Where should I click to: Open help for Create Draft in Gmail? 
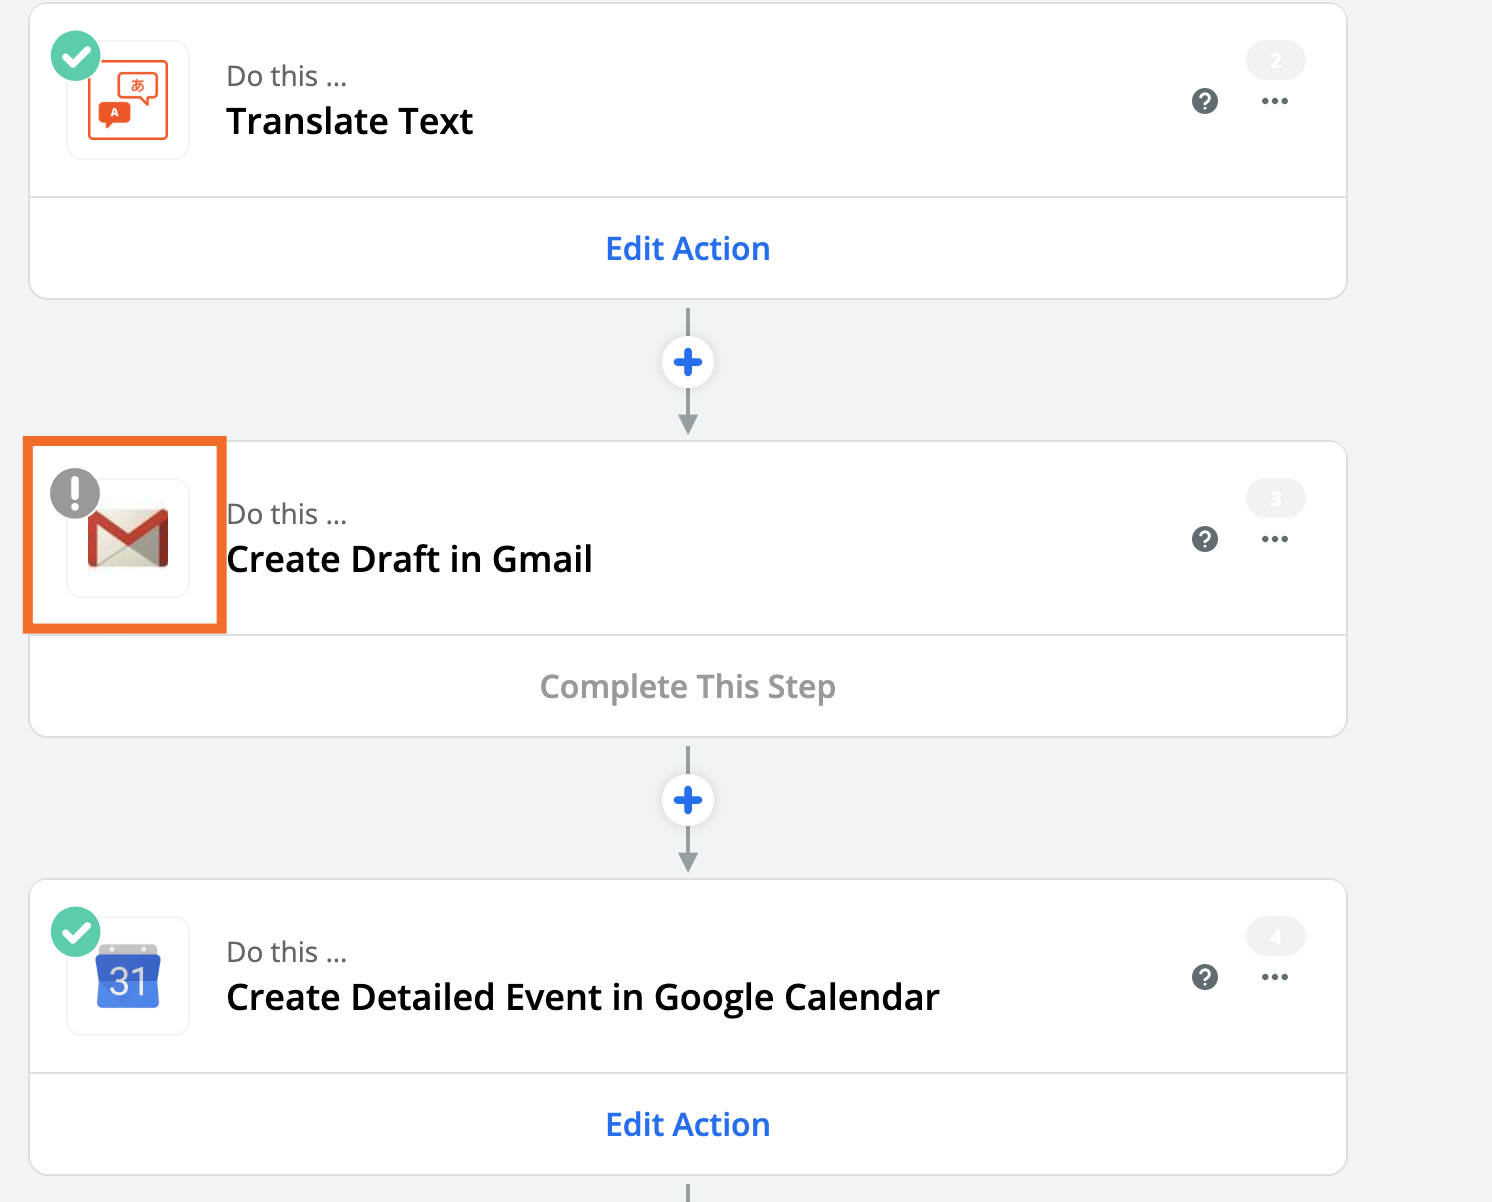pos(1205,539)
